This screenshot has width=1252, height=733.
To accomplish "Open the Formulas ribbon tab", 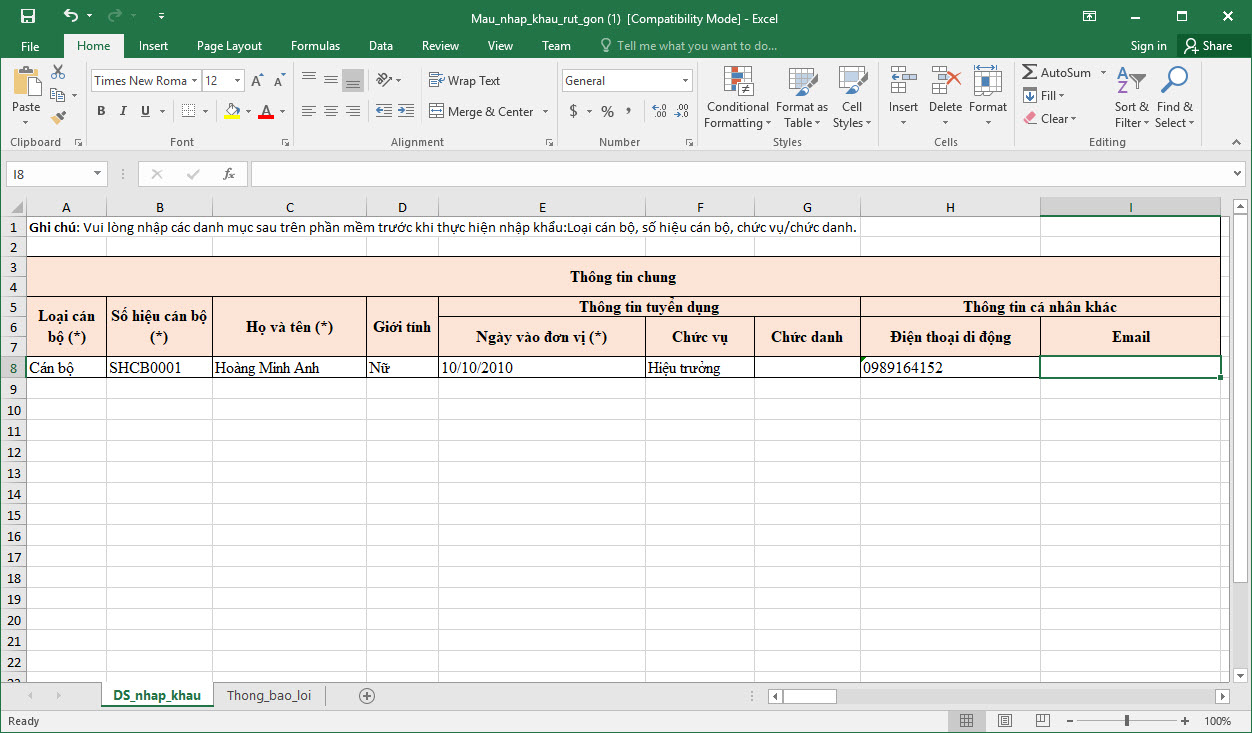I will pyautogui.click(x=315, y=46).
